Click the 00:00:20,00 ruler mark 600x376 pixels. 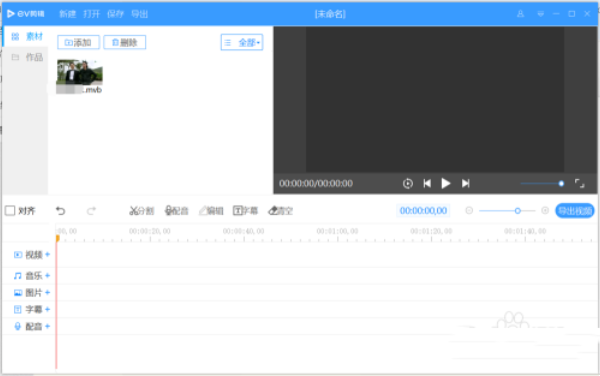tap(150, 231)
